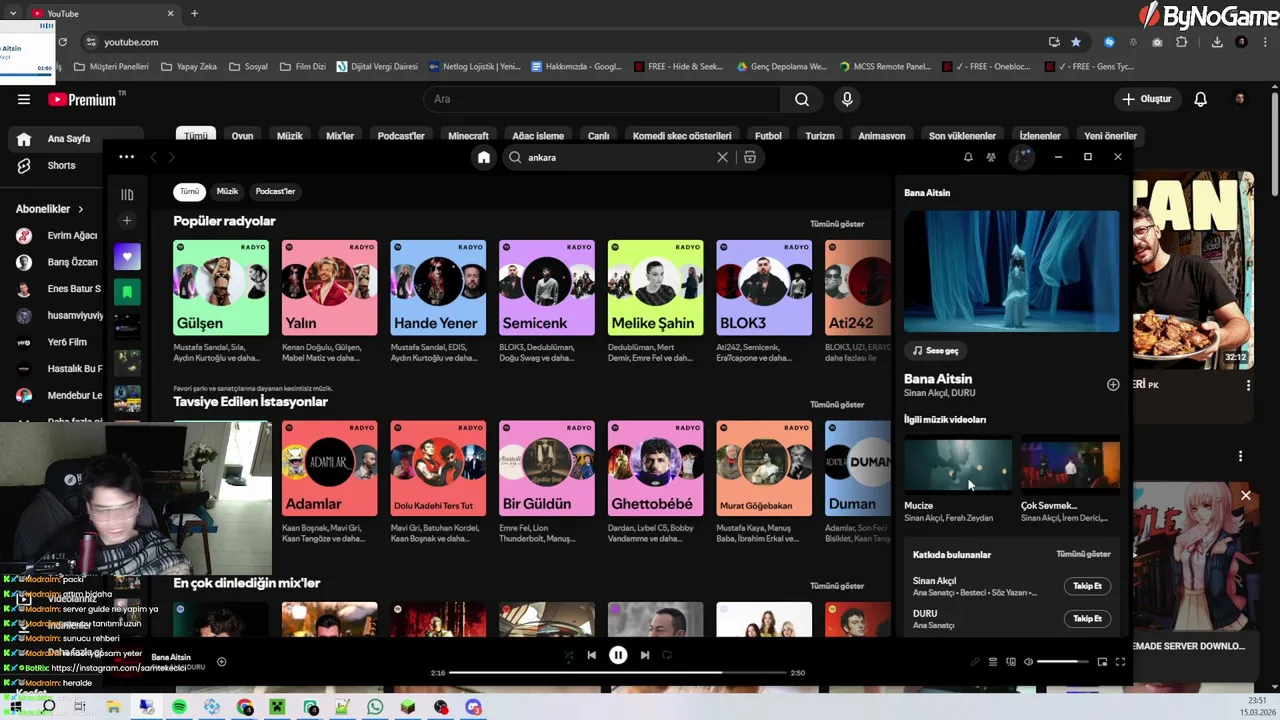Open Evrim Ağacı subscription channel
Image resolution: width=1280 pixels, height=720 pixels.
coord(60,235)
